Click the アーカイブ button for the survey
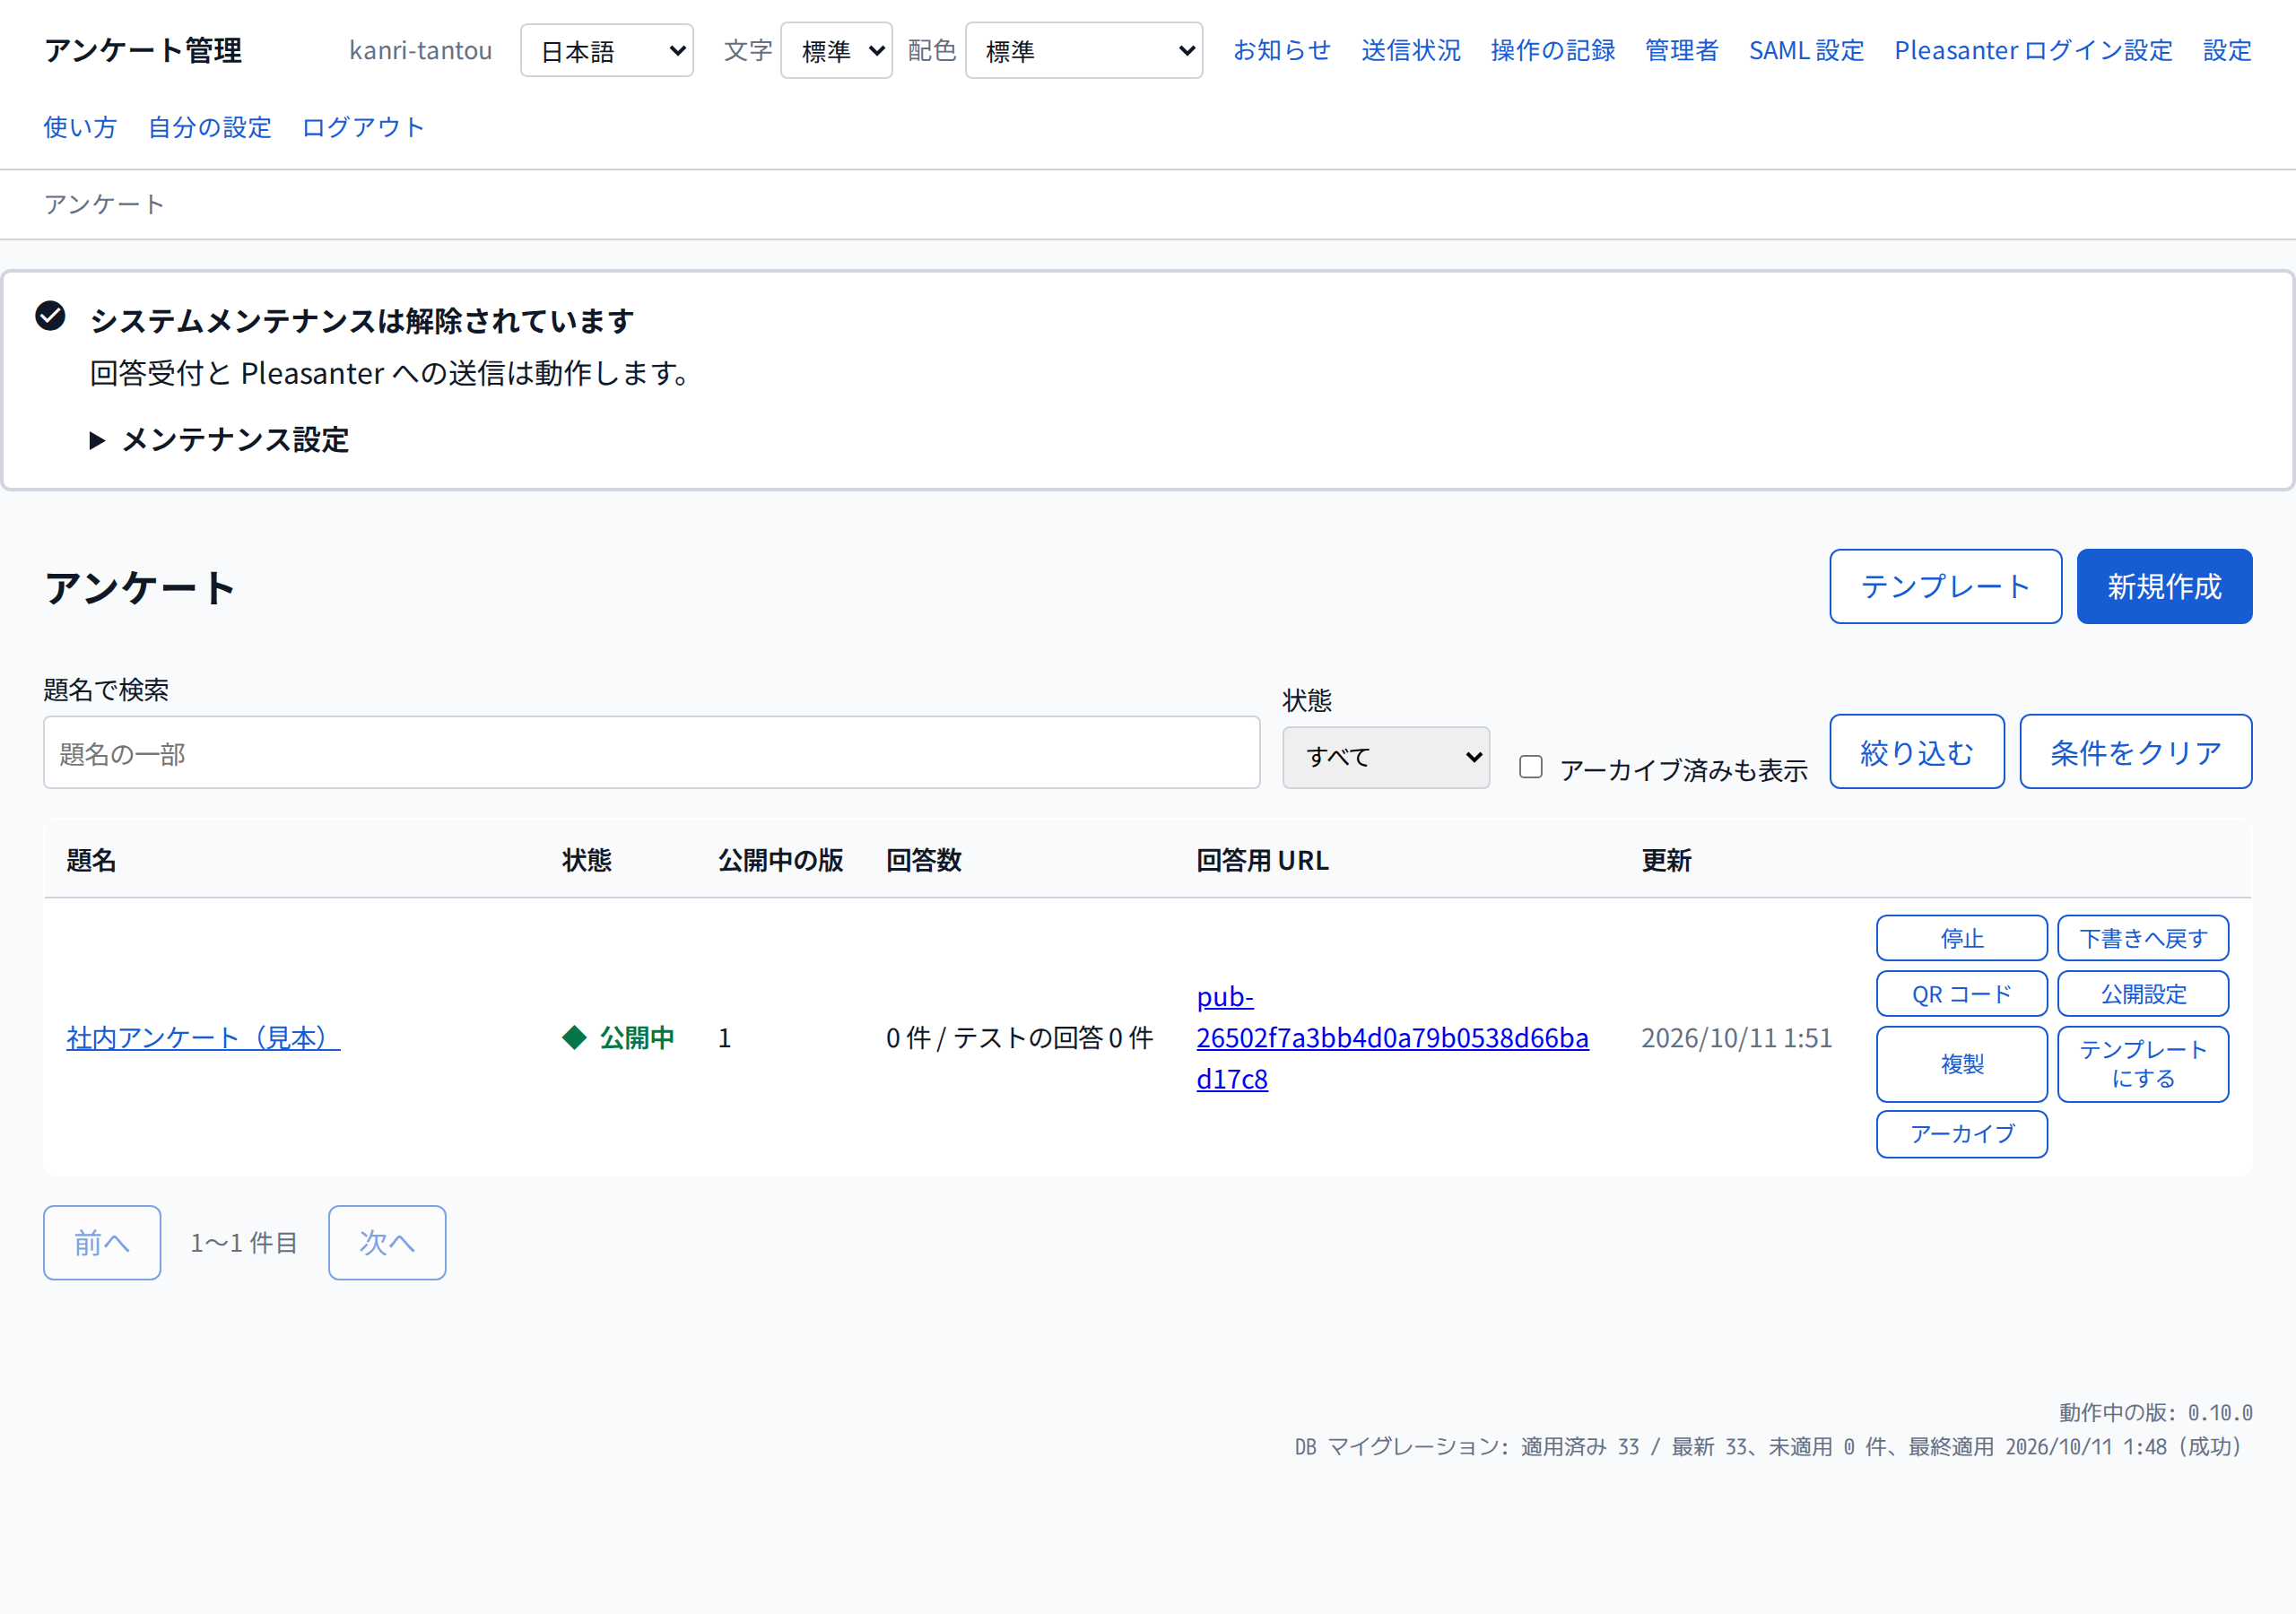Screen dimensions: 2296x1614 point(1961,1134)
